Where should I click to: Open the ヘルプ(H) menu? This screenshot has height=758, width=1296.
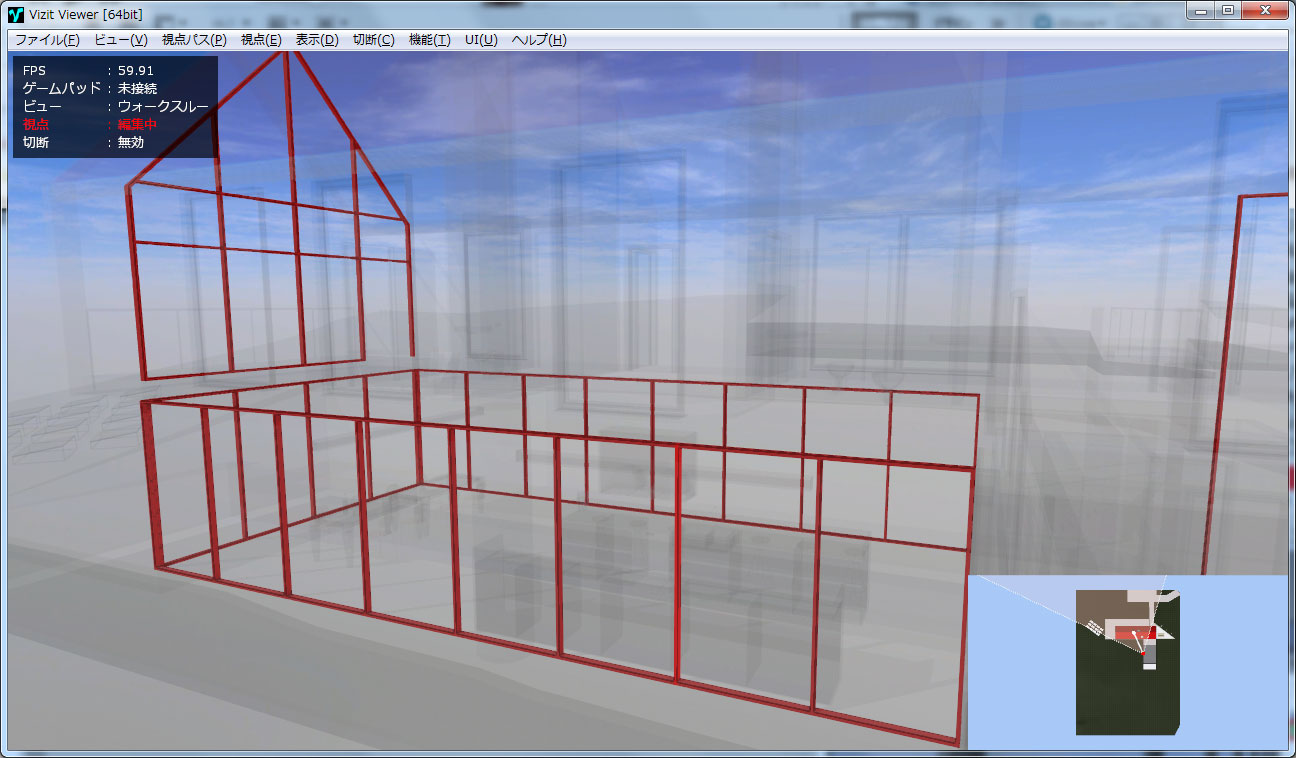[x=538, y=40]
